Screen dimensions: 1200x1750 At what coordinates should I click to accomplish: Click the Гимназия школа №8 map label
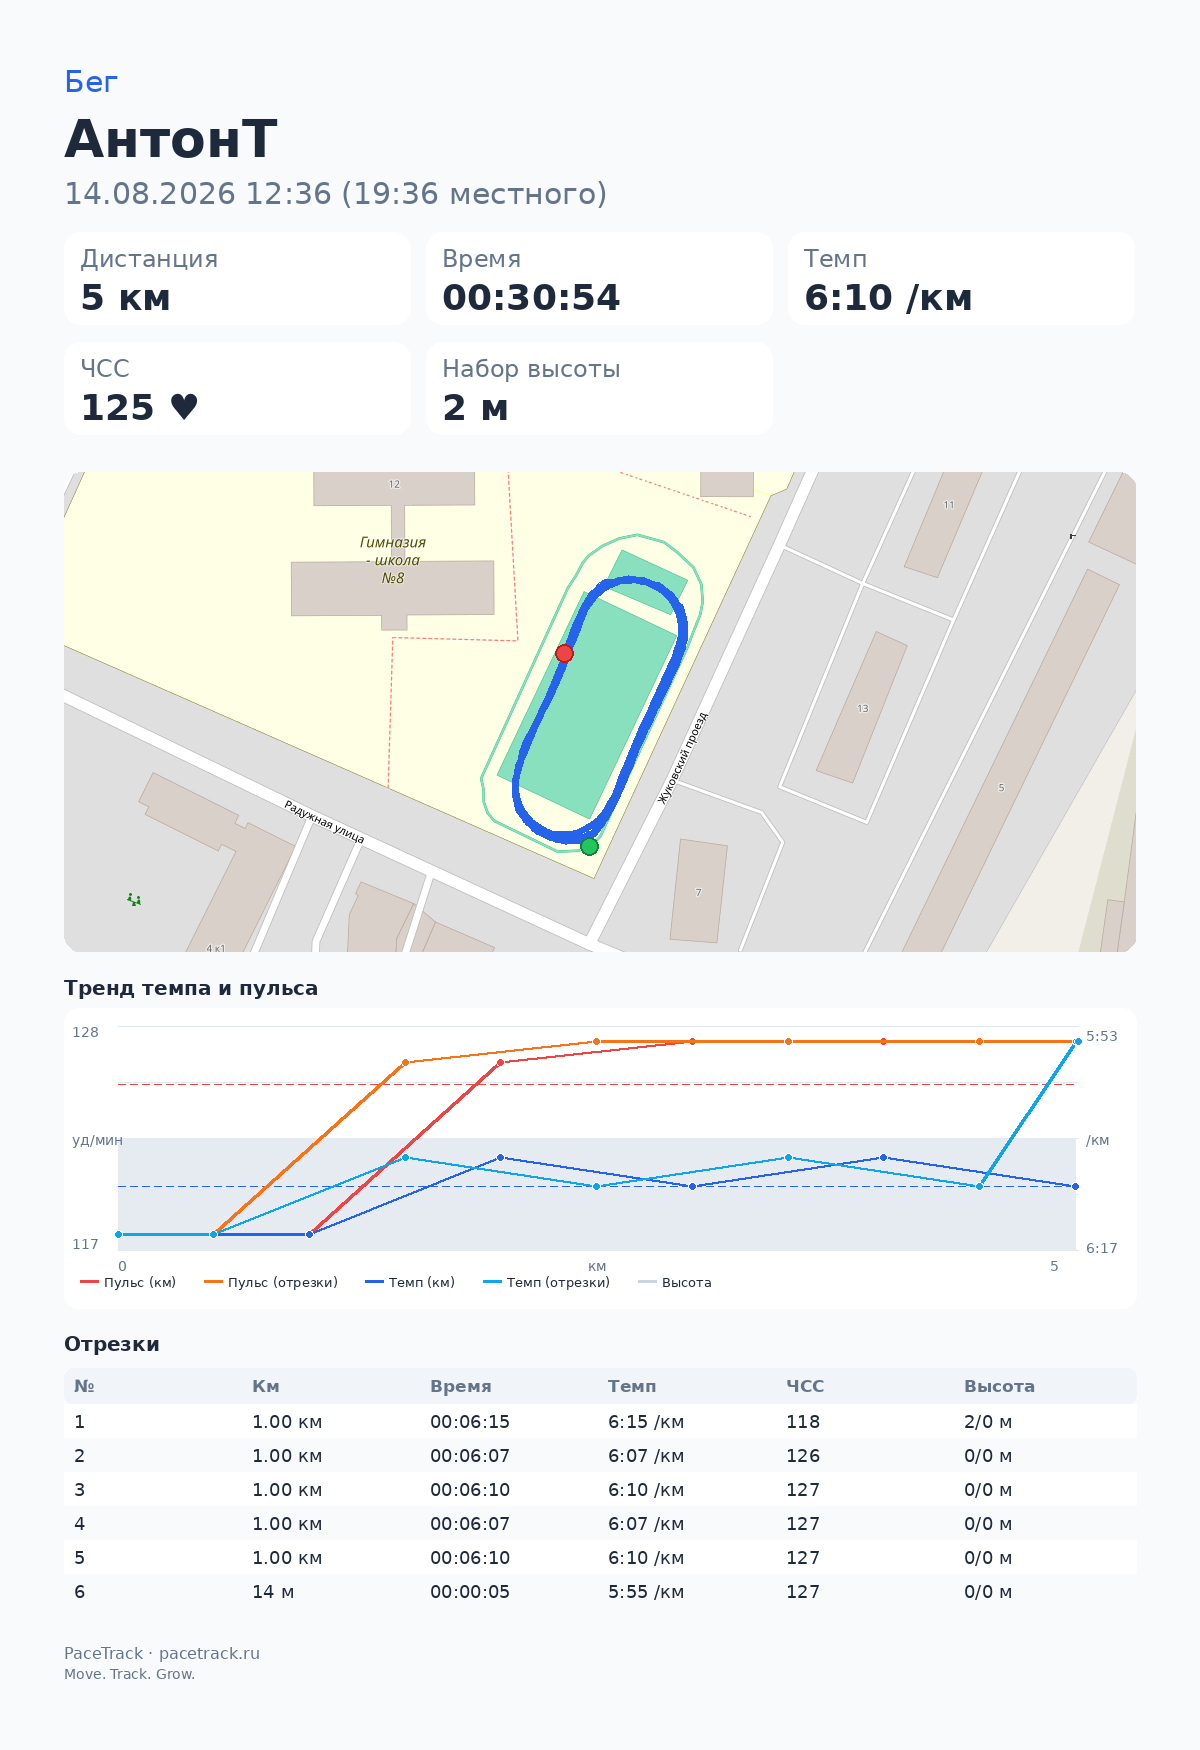click(x=393, y=560)
